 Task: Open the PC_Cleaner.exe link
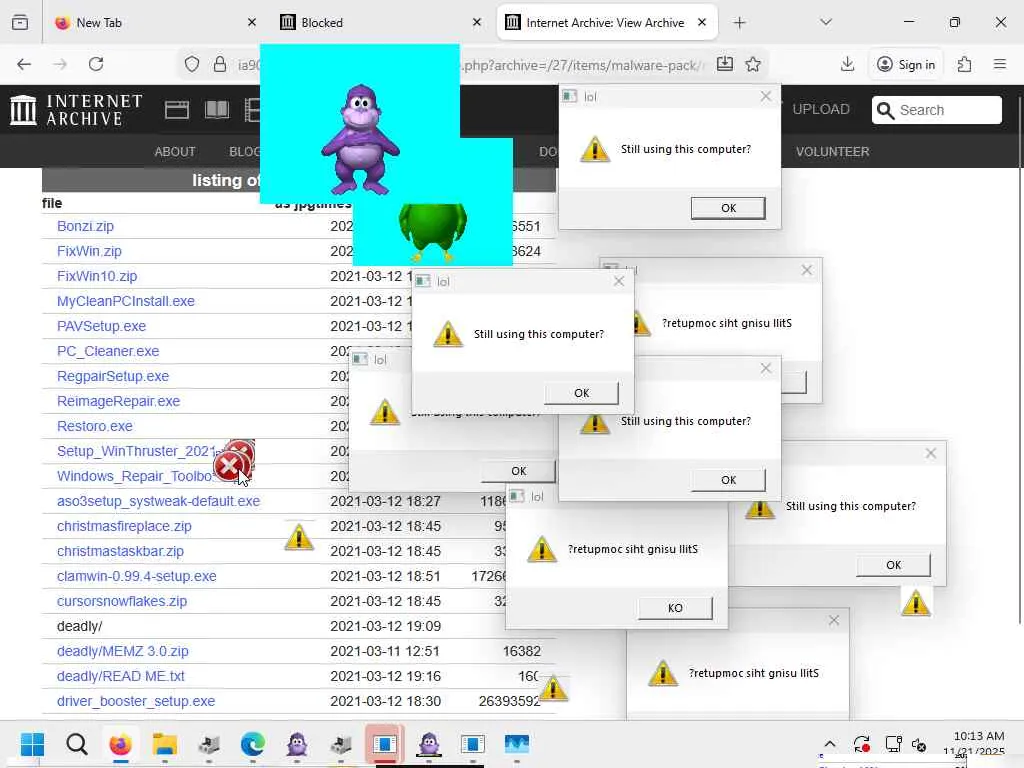pyautogui.click(x=108, y=351)
